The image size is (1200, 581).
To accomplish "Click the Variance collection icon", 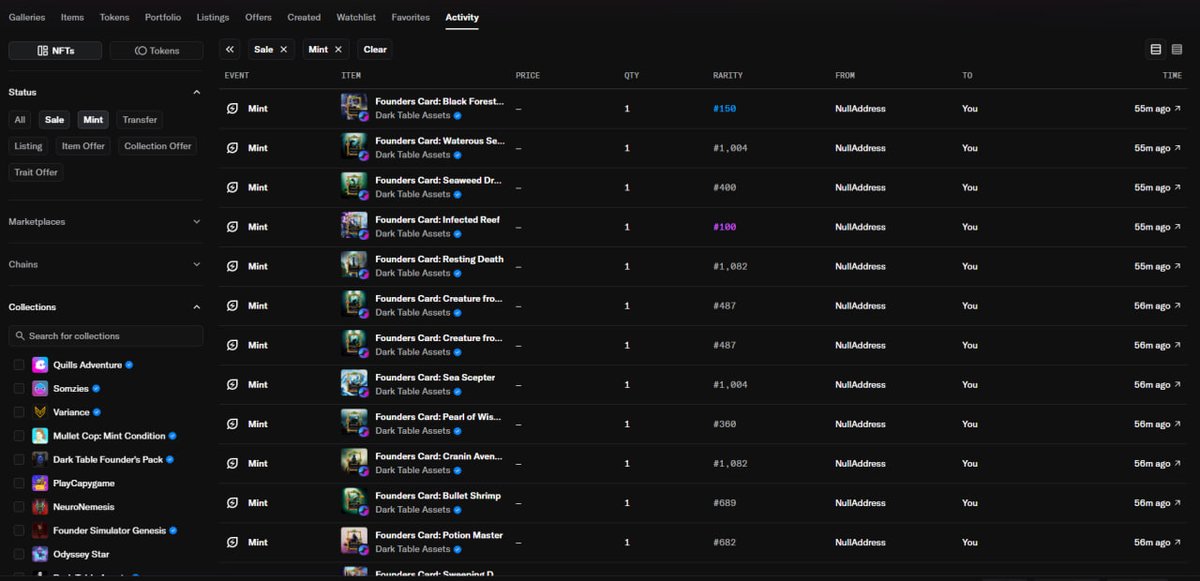I will click(40, 412).
